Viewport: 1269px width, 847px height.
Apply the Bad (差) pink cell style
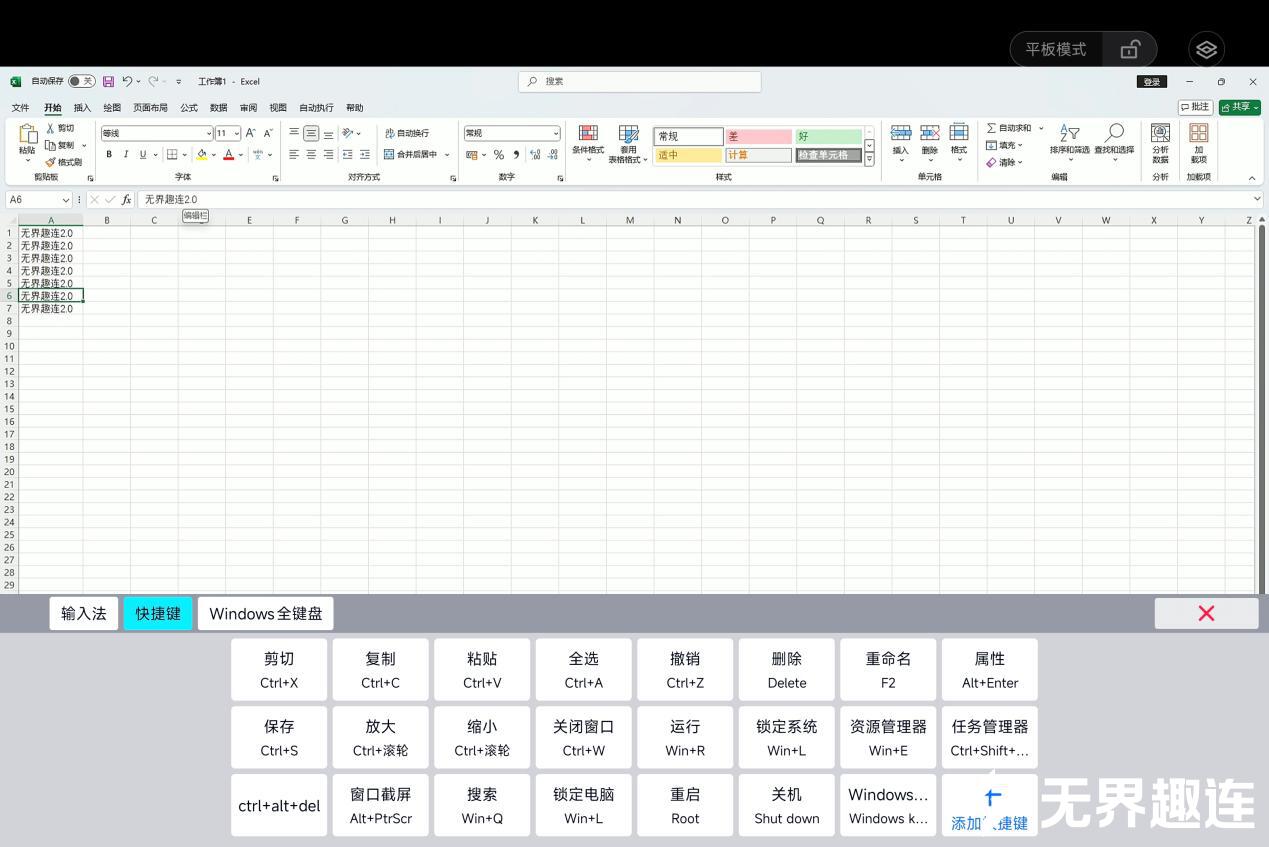tap(758, 136)
